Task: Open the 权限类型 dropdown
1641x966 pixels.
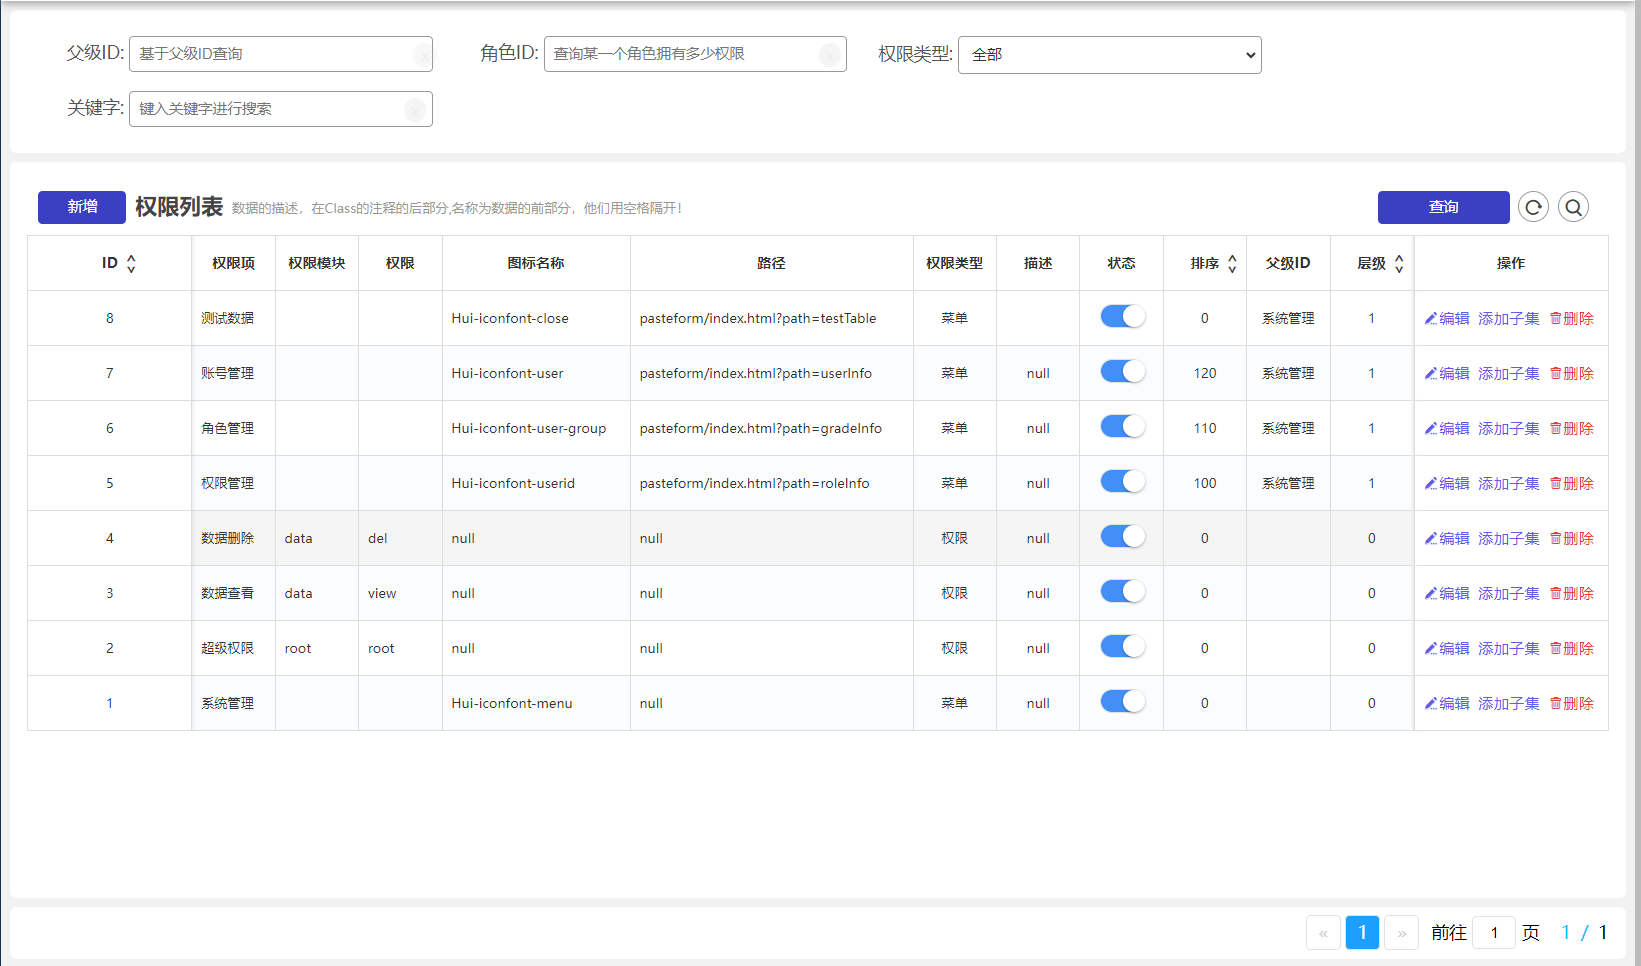Action: (x=1109, y=55)
